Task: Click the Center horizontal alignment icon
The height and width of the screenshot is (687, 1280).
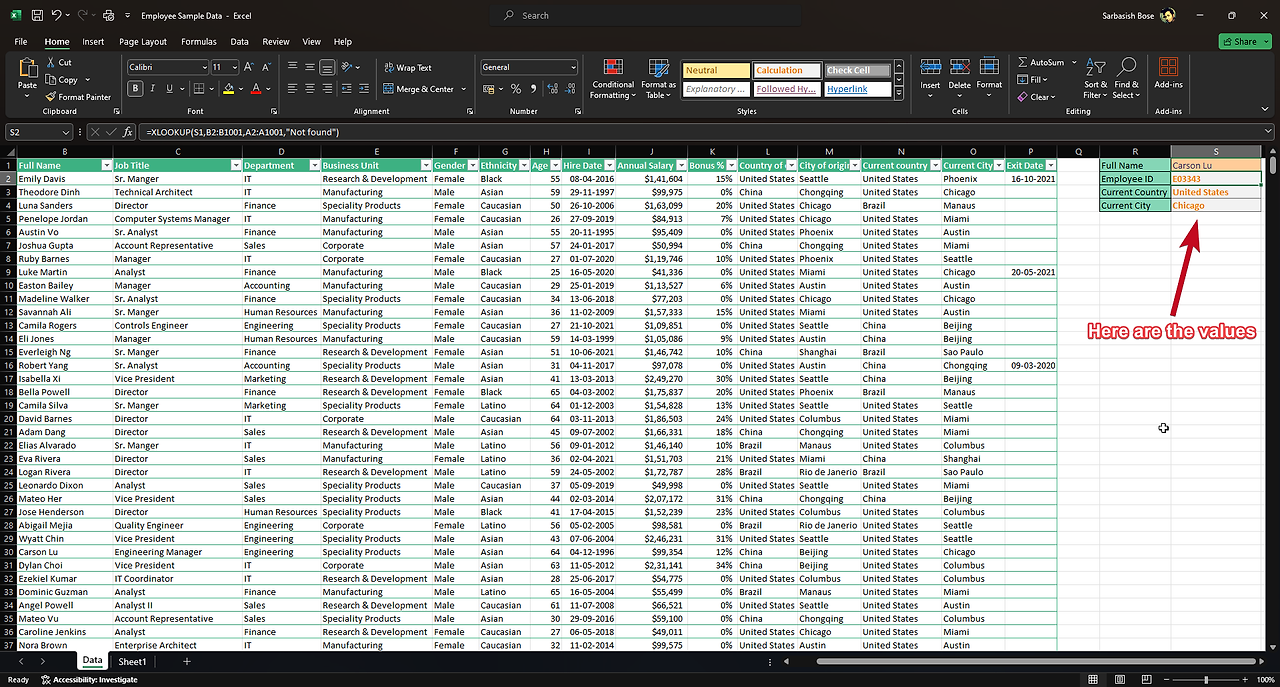Action: pos(310,89)
